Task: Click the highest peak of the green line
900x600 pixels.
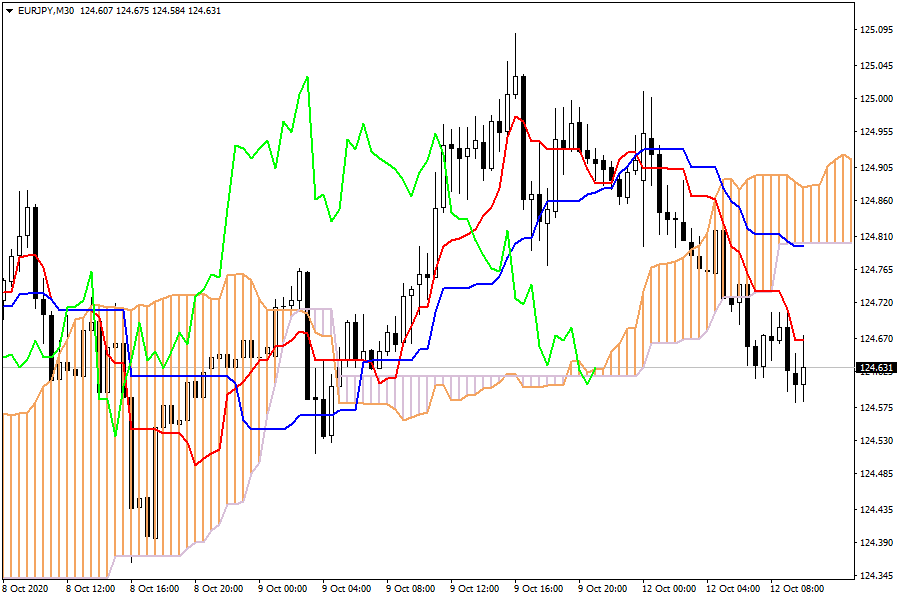Action: click(x=306, y=76)
